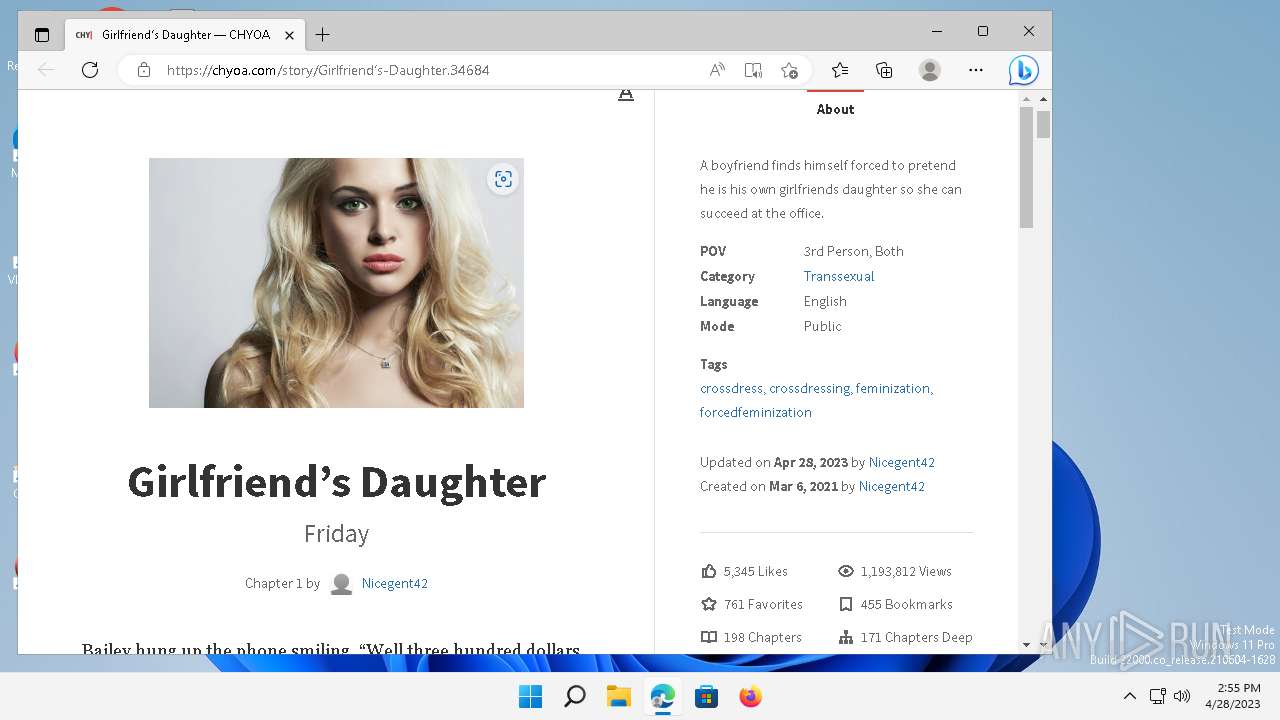Open Windows taskbar Search
Image resolution: width=1280 pixels, height=720 pixels.
[574, 696]
